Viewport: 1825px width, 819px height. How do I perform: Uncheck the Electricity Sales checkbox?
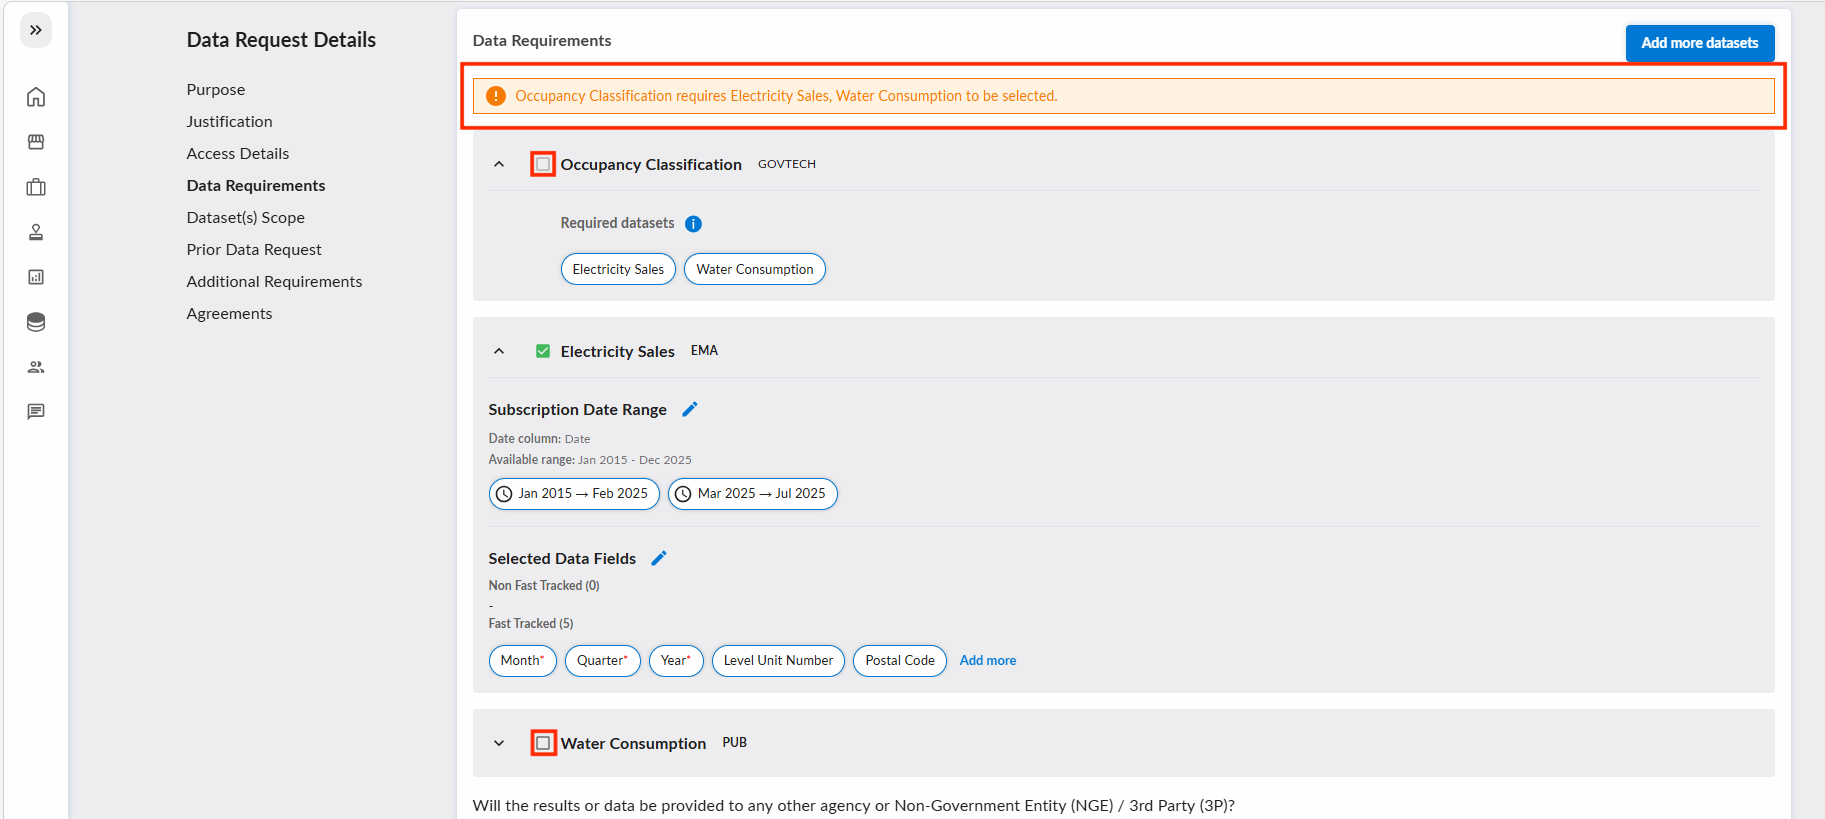543,351
